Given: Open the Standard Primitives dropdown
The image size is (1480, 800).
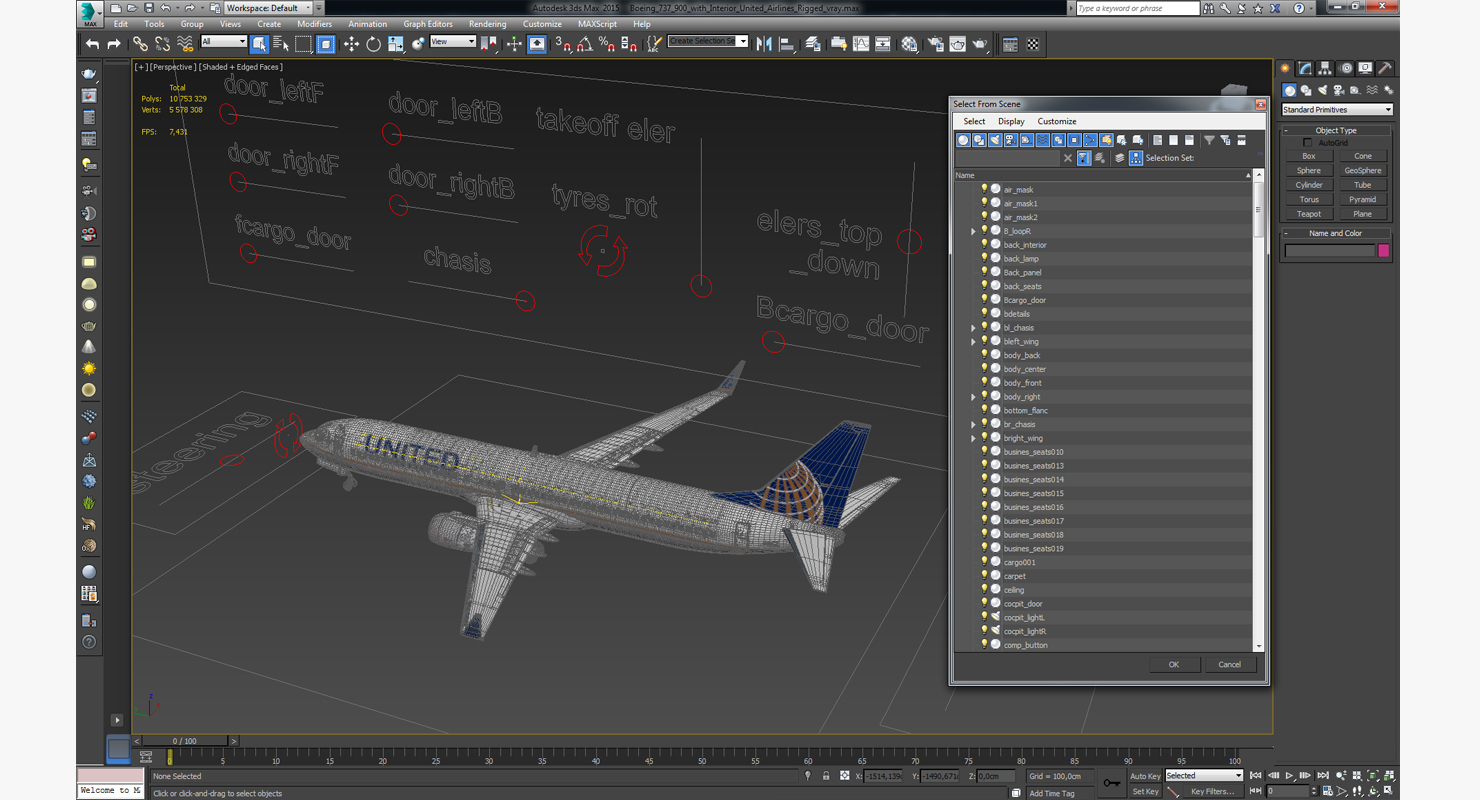Looking at the screenshot, I should tap(1337, 110).
